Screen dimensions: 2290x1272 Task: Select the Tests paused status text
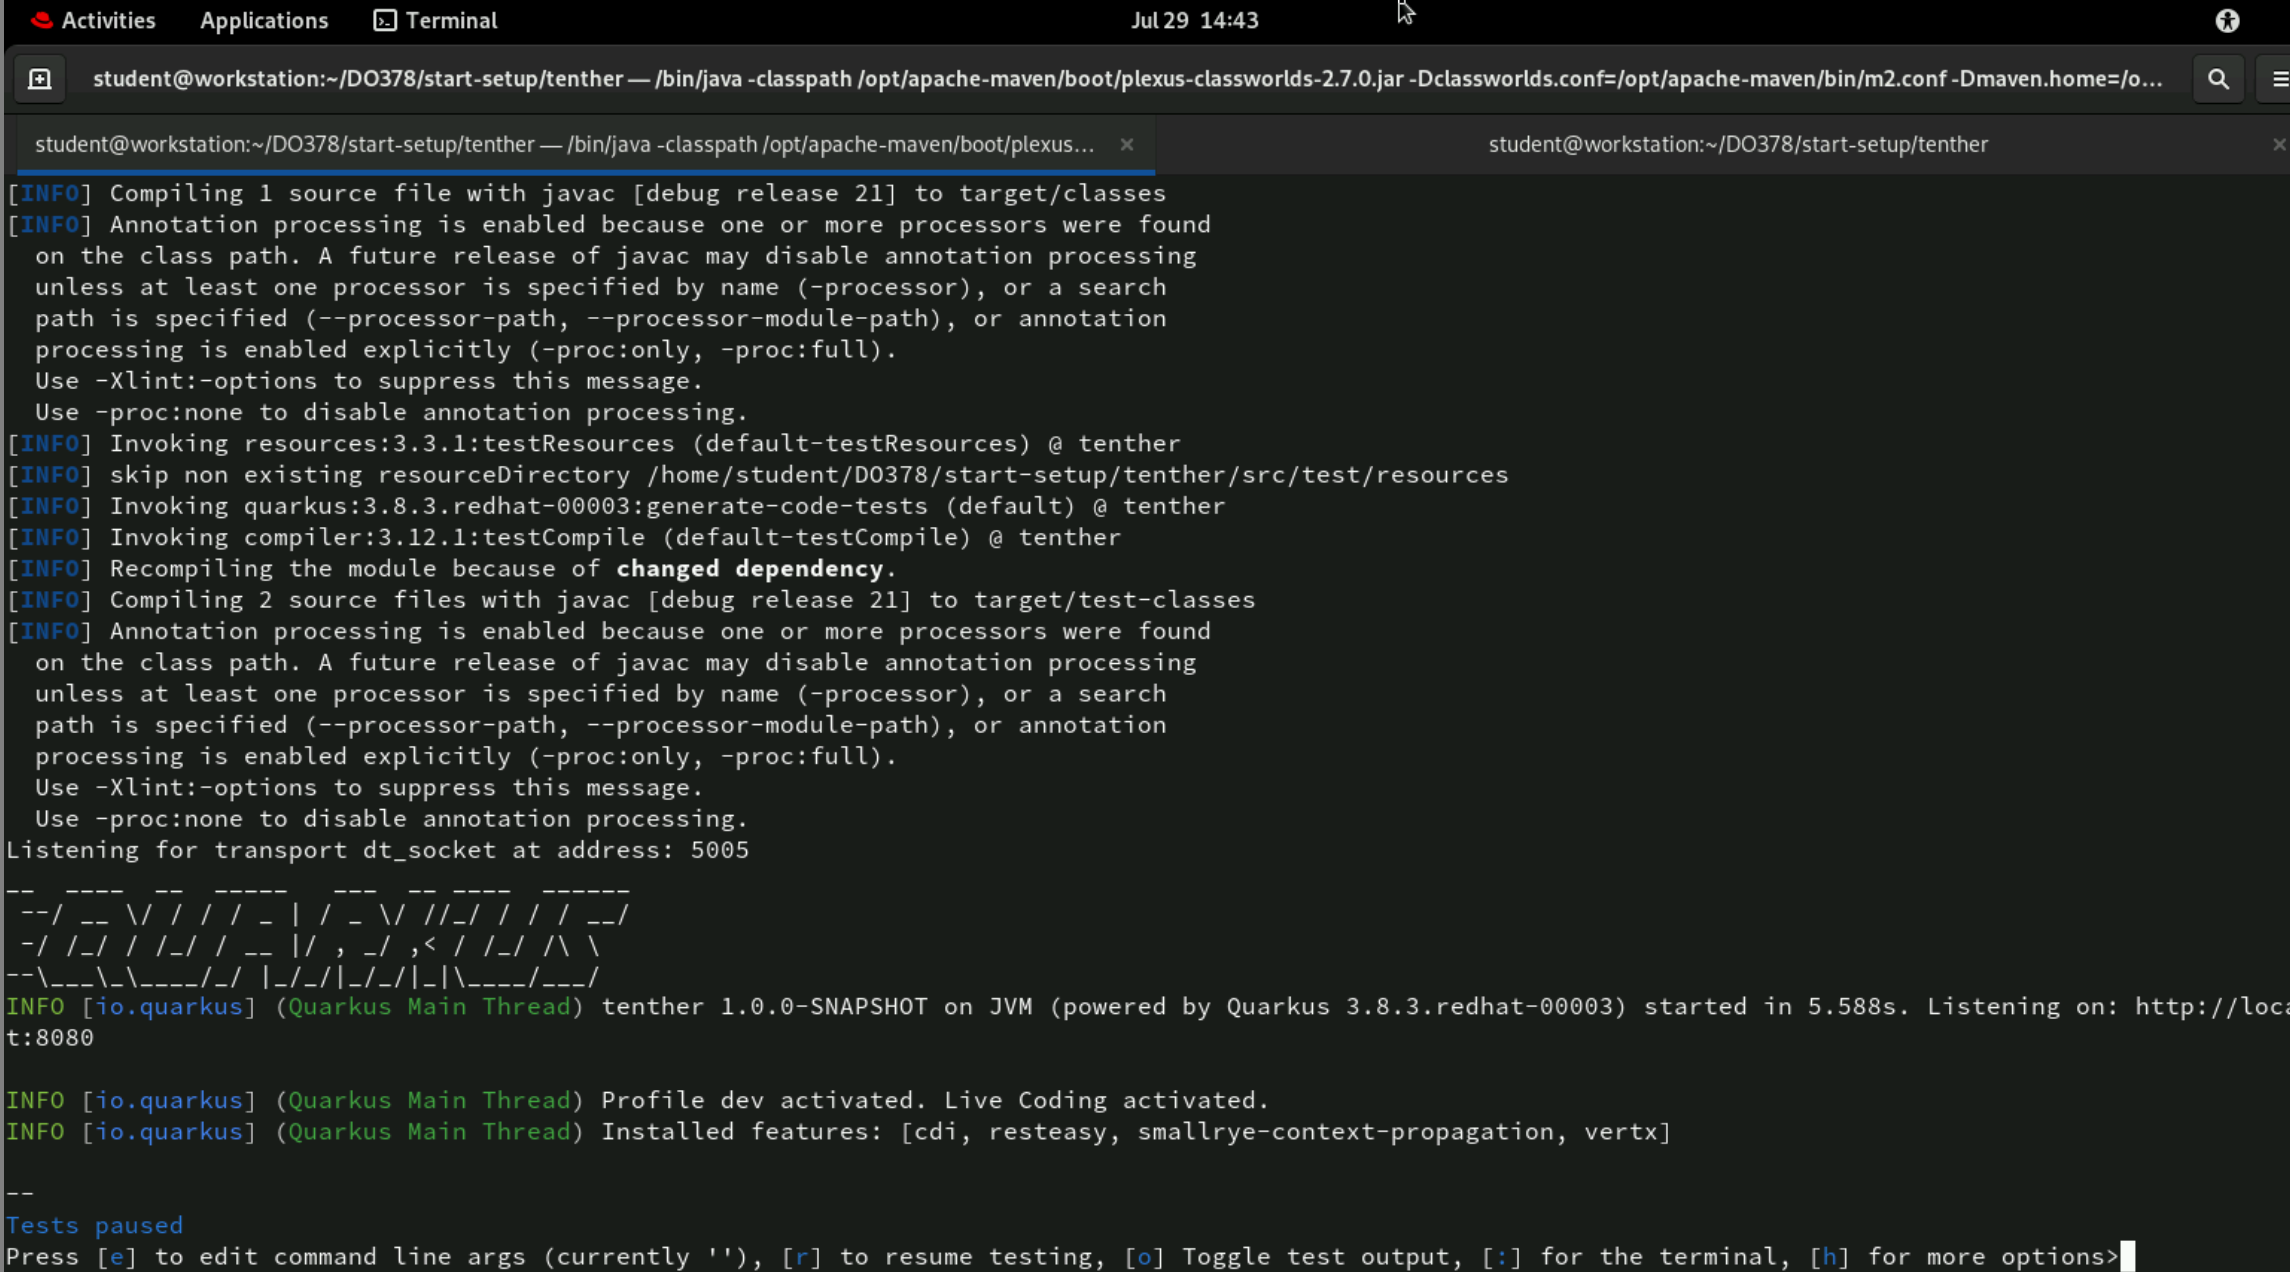coord(94,1224)
